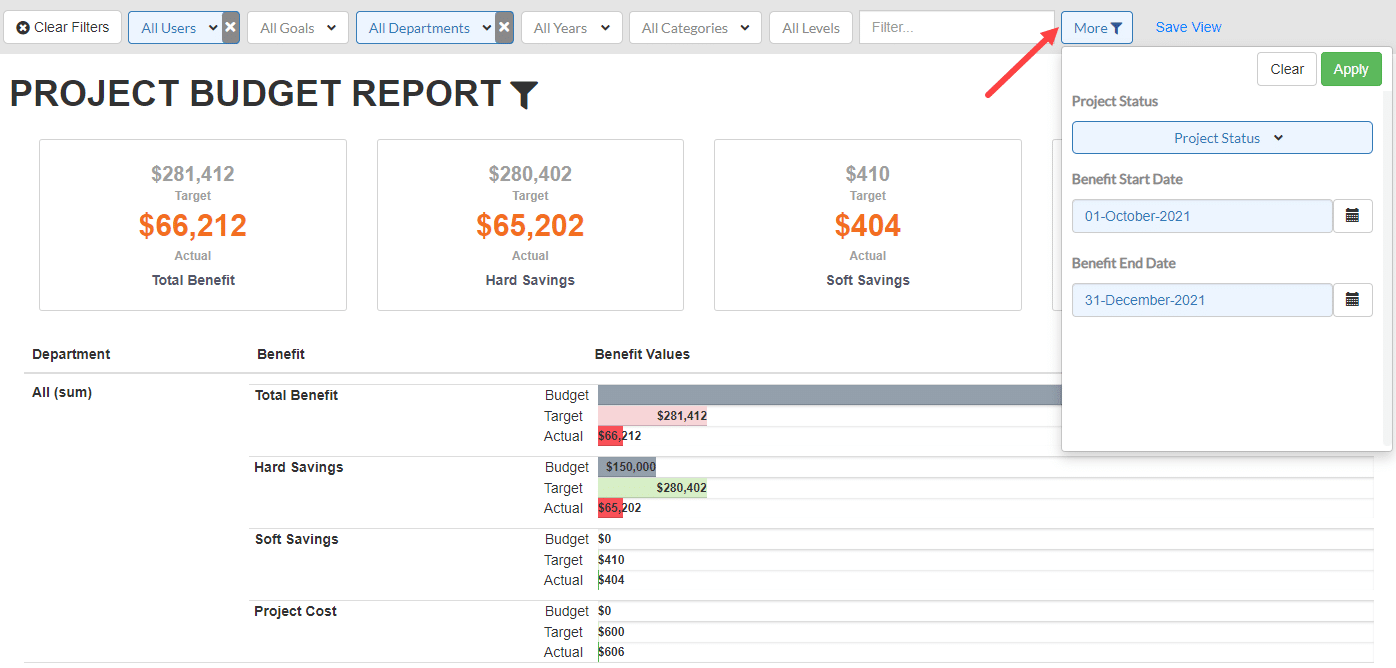
Task: Click the Benefit Start Date field
Action: 1201,216
